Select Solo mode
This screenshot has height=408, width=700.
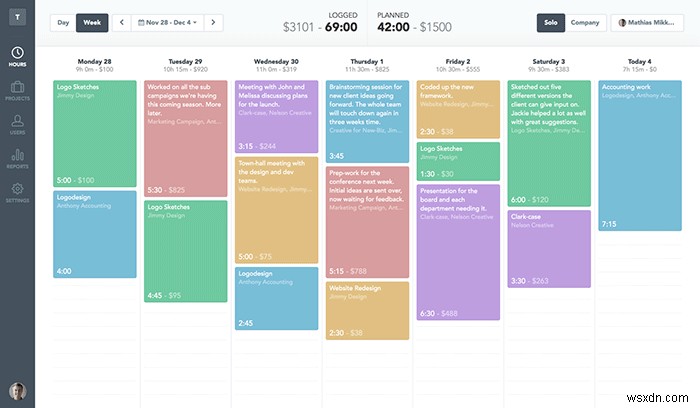tap(551, 20)
